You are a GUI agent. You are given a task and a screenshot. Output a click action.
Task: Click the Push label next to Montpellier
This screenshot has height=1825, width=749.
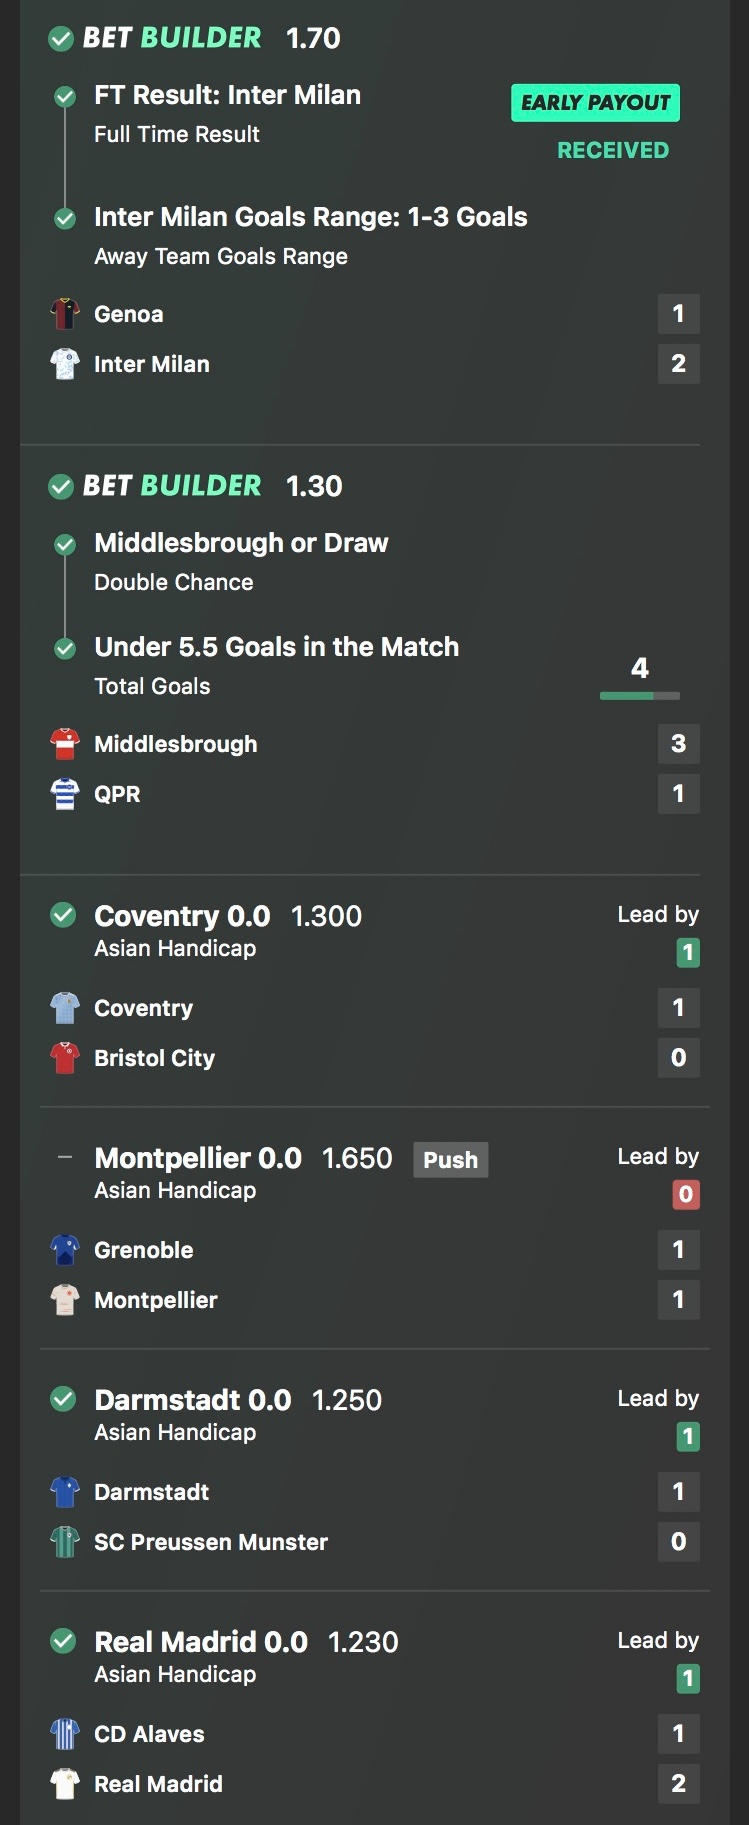(x=450, y=1160)
